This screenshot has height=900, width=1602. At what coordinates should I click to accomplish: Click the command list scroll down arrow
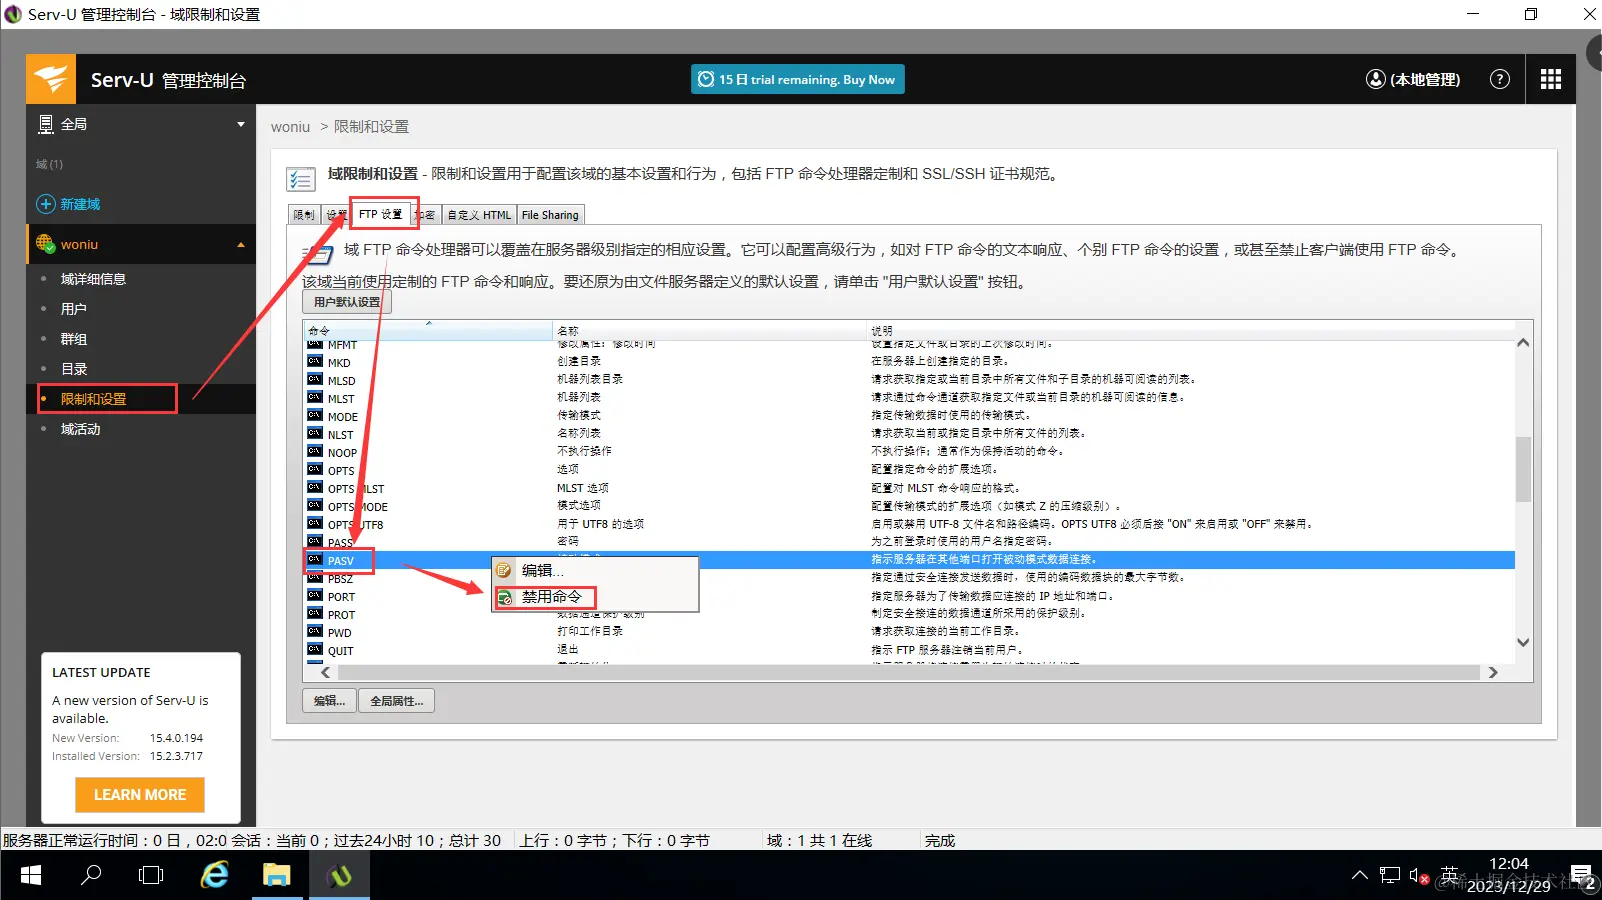(x=1523, y=643)
